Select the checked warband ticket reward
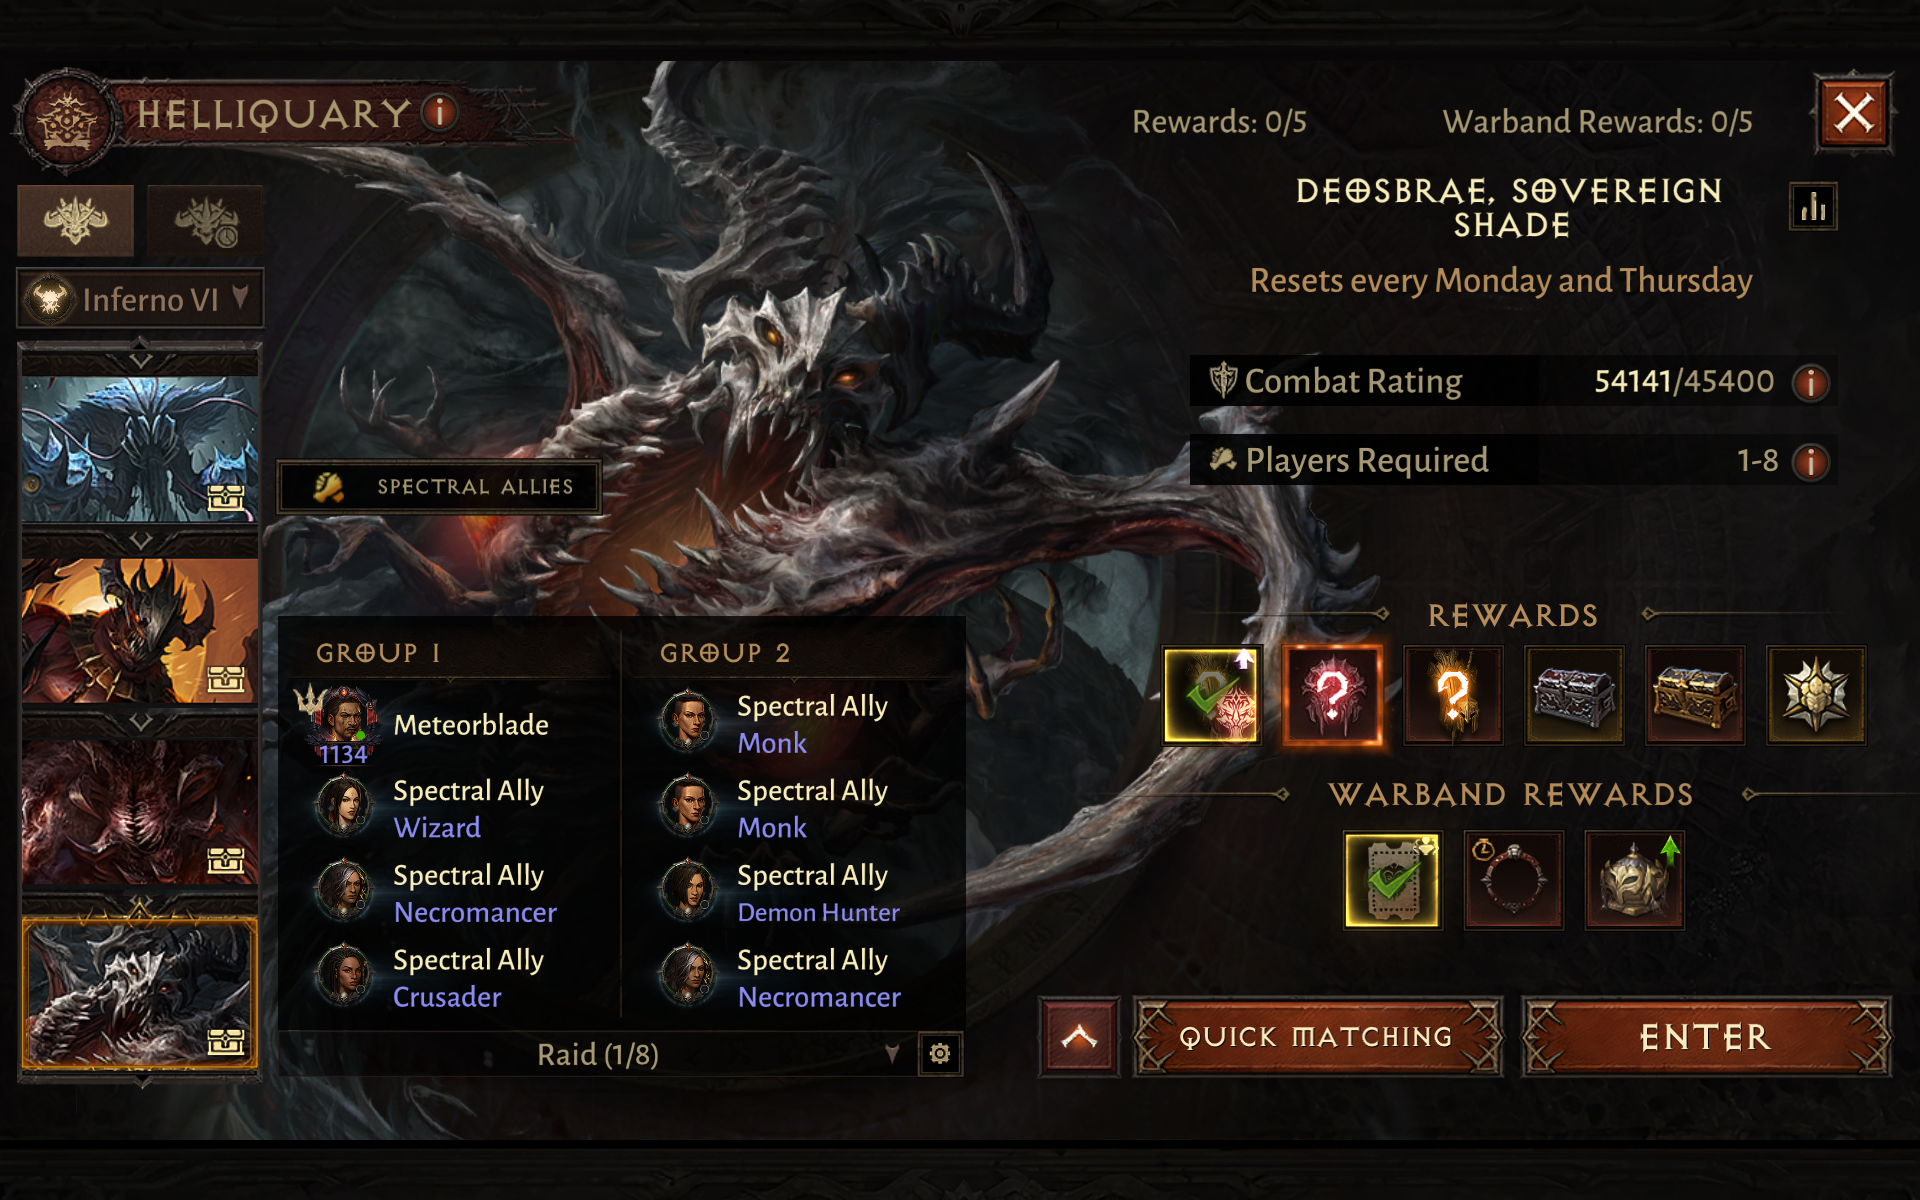1920x1200 pixels. pos(1393,881)
